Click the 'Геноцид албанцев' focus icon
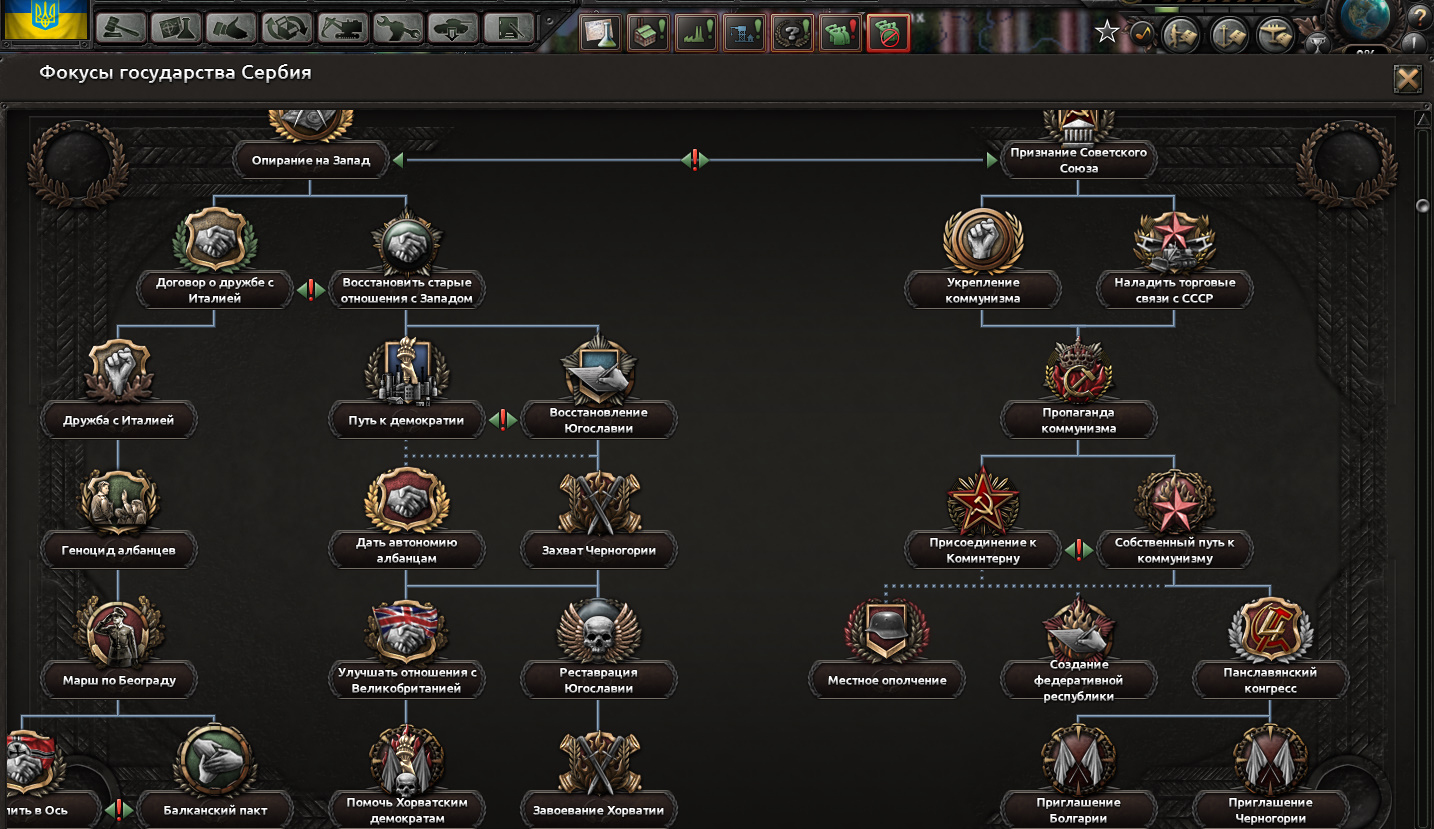Viewport: 1434px width, 829px height. pos(119,501)
